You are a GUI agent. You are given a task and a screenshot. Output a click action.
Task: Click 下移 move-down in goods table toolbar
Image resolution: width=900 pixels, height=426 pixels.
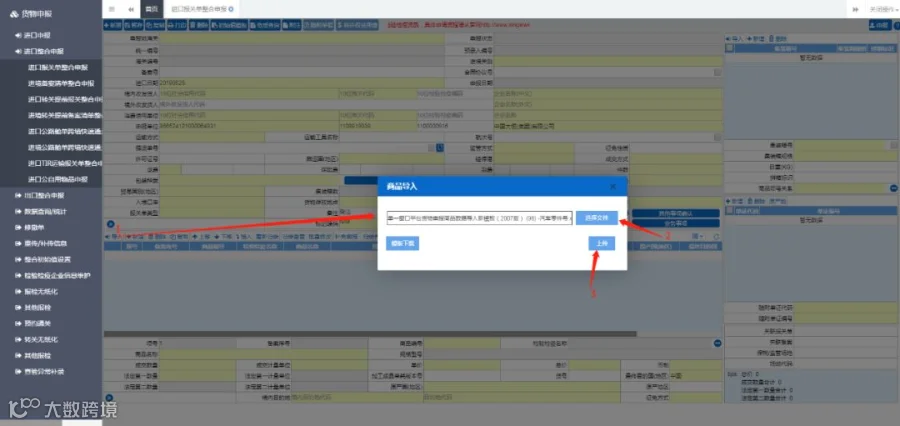pyautogui.click(x=223, y=236)
